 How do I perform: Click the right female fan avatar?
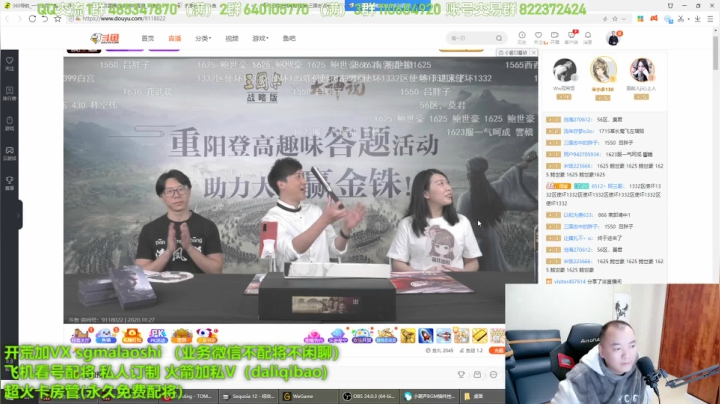click(642, 70)
